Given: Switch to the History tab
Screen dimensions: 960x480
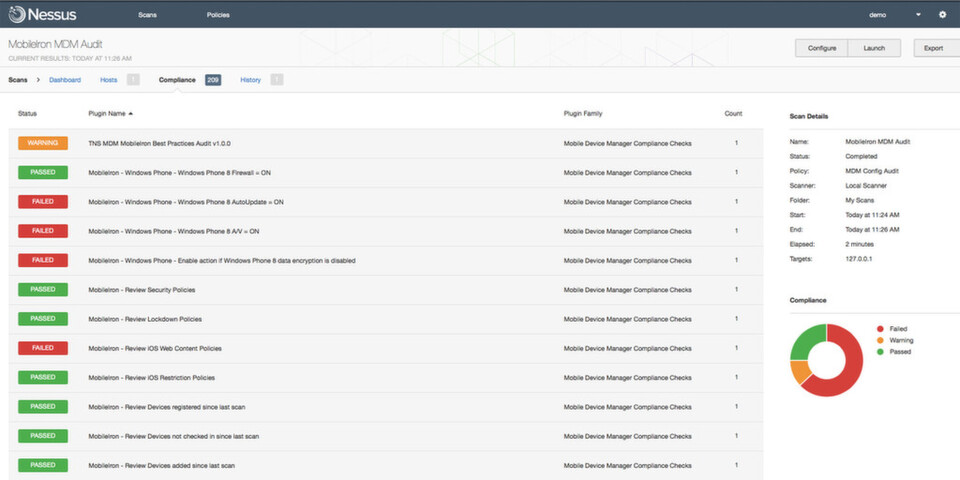Looking at the screenshot, I should tap(250, 80).
